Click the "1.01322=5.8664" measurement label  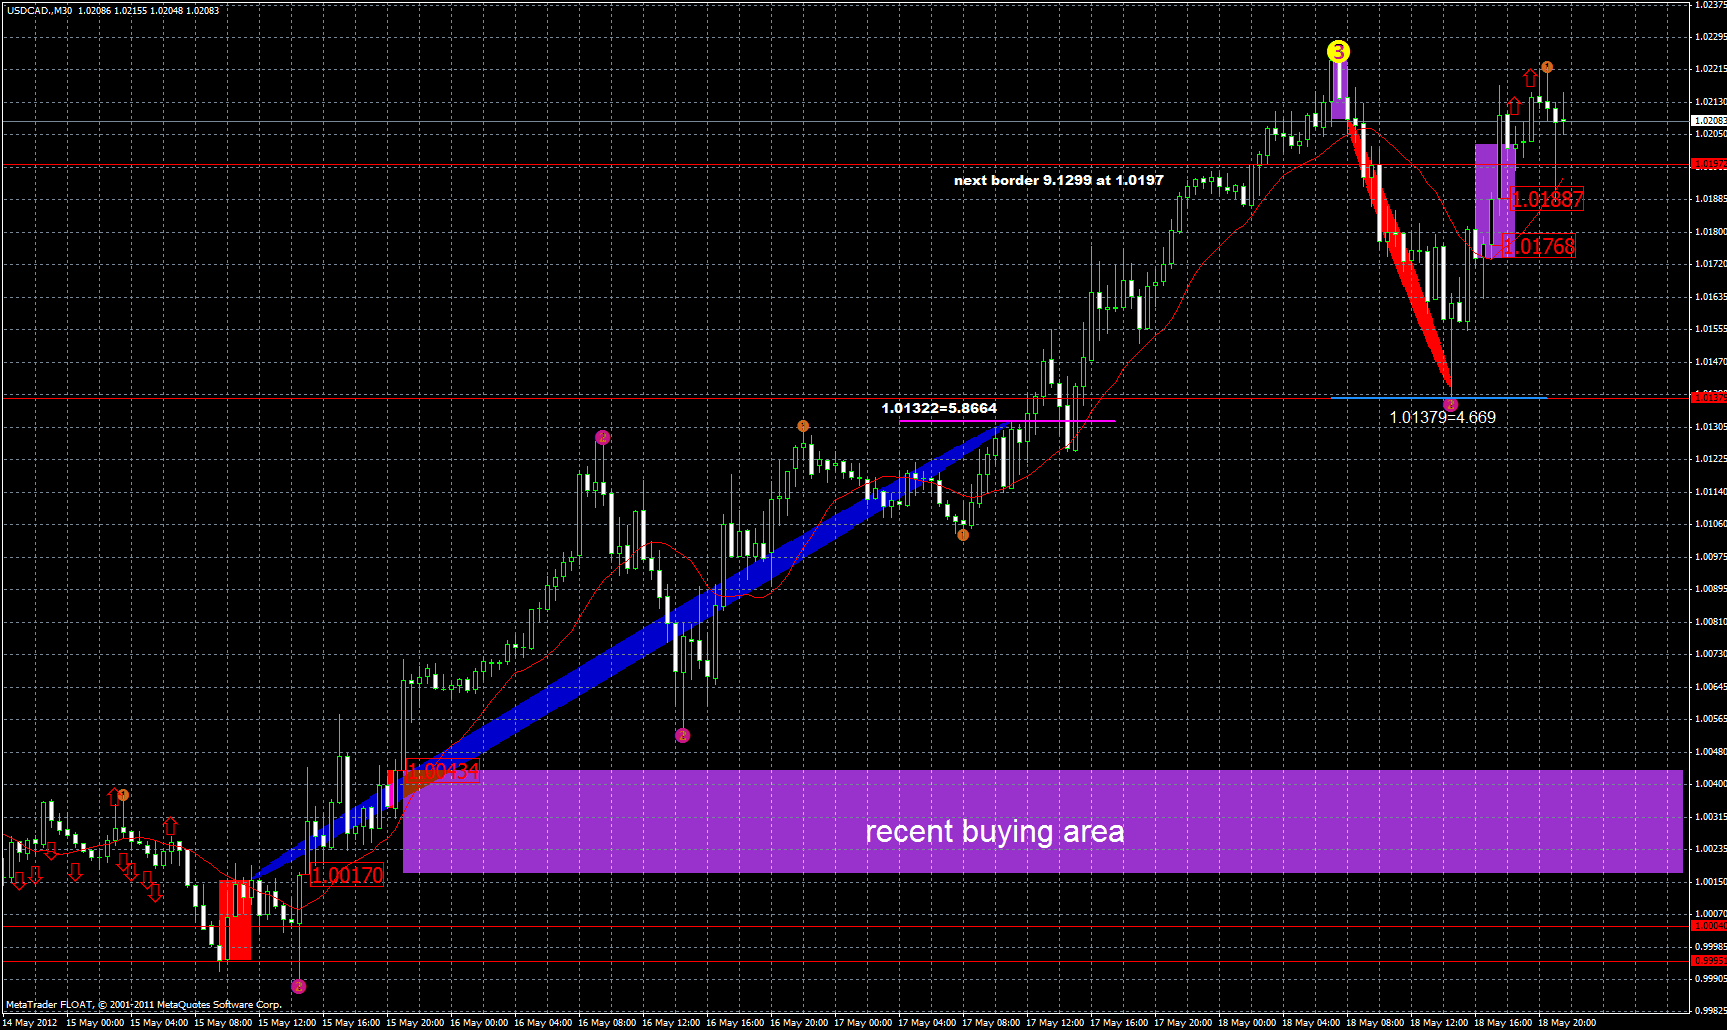[x=937, y=409]
